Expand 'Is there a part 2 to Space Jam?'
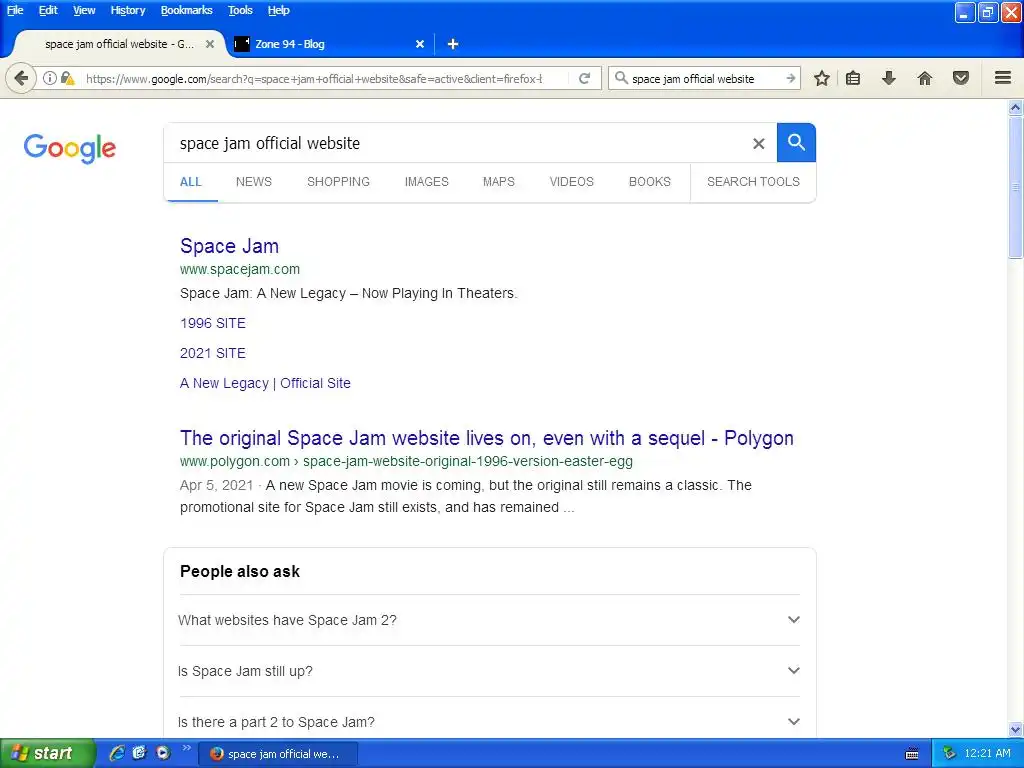 click(489, 722)
